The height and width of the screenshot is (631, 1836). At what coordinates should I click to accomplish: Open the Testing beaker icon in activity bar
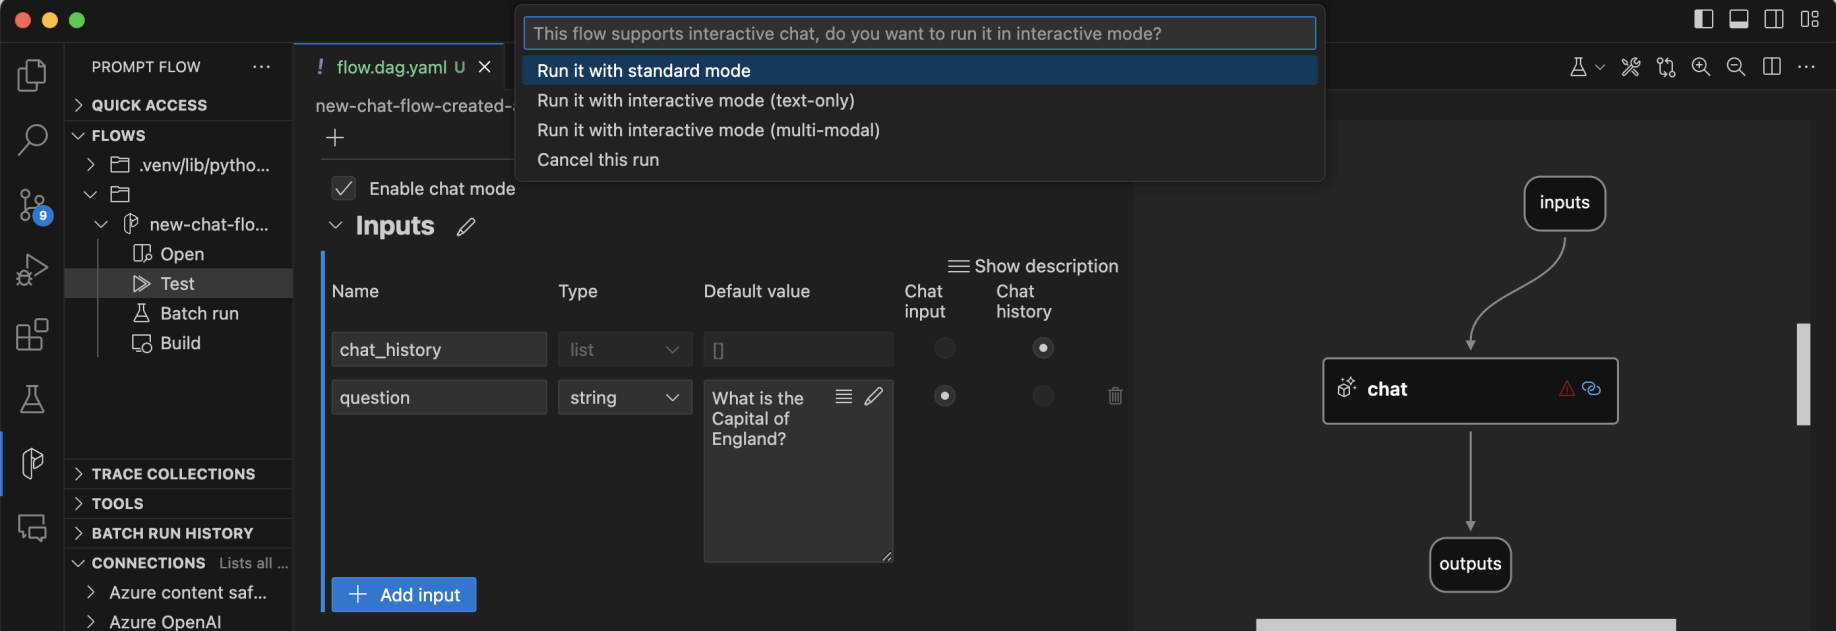click(x=32, y=399)
